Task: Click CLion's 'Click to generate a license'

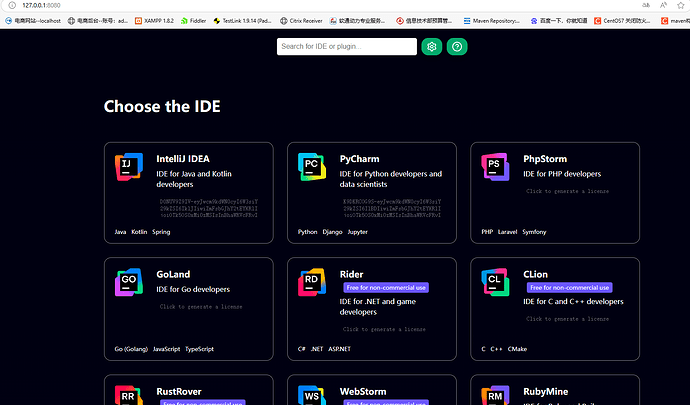Action: tap(568, 319)
